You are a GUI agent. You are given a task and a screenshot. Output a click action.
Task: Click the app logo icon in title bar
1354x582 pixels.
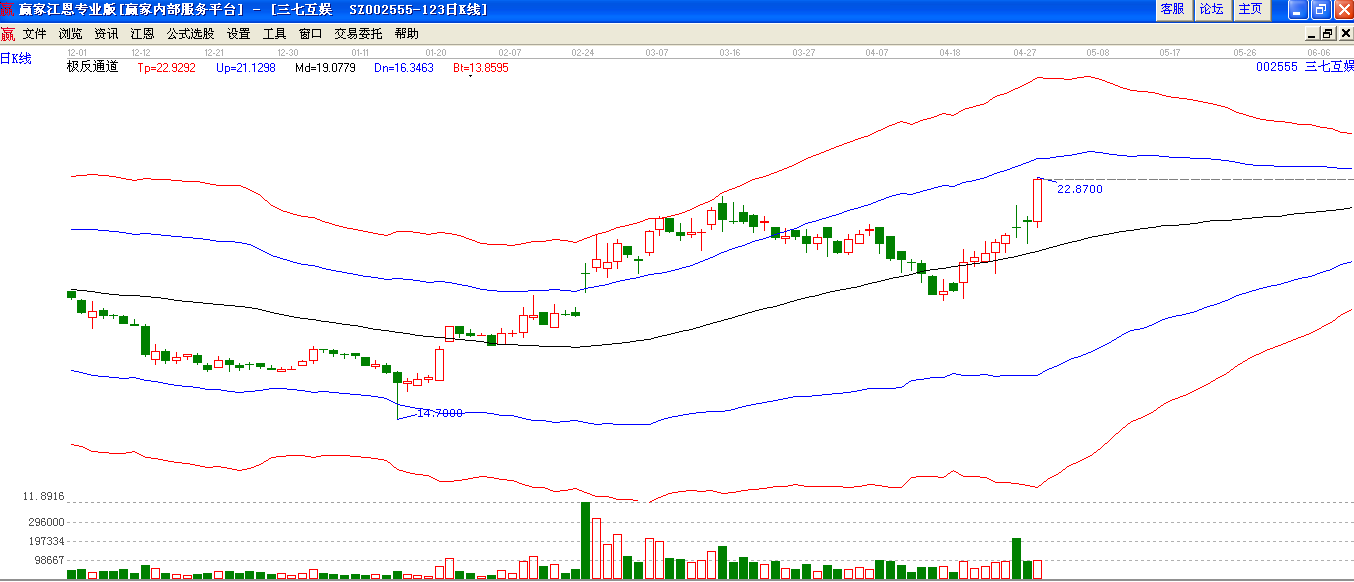8,9
